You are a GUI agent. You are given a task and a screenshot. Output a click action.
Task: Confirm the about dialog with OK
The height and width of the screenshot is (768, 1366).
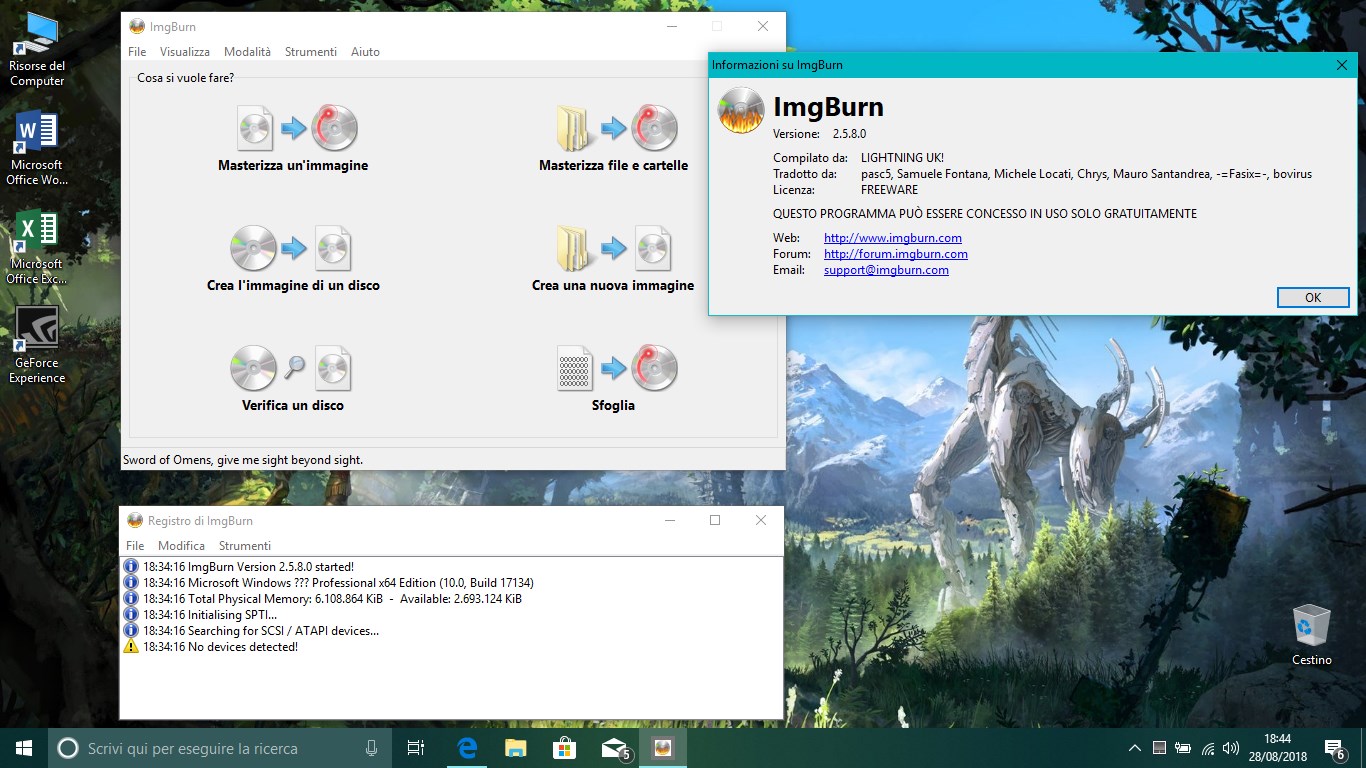(1313, 297)
